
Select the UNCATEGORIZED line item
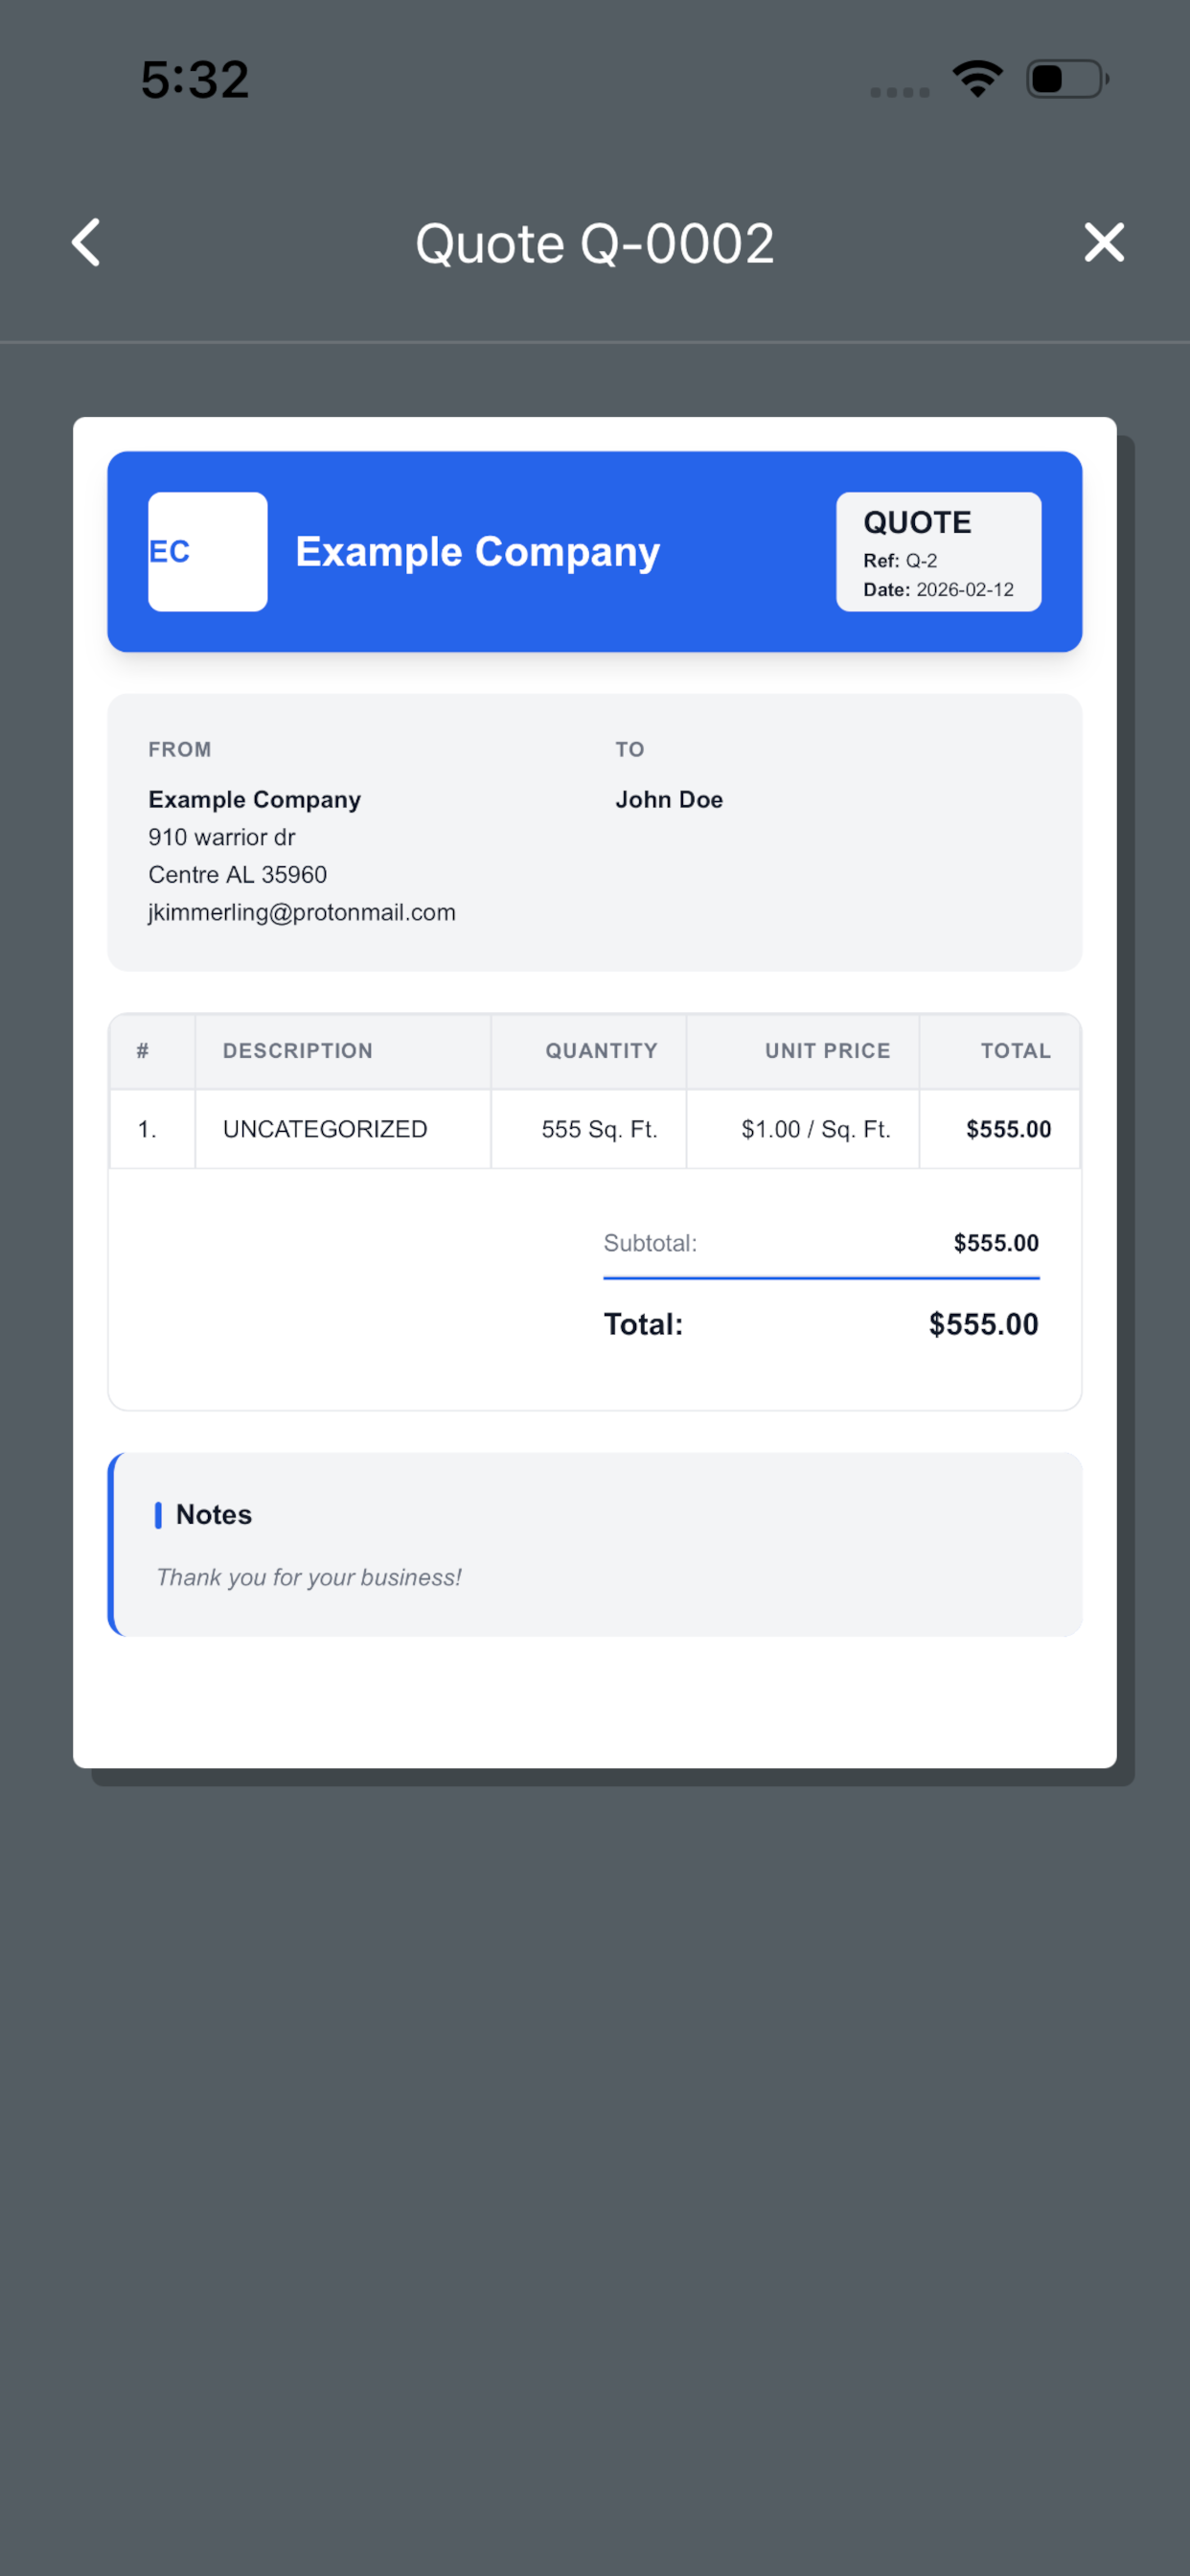coord(325,1129)
